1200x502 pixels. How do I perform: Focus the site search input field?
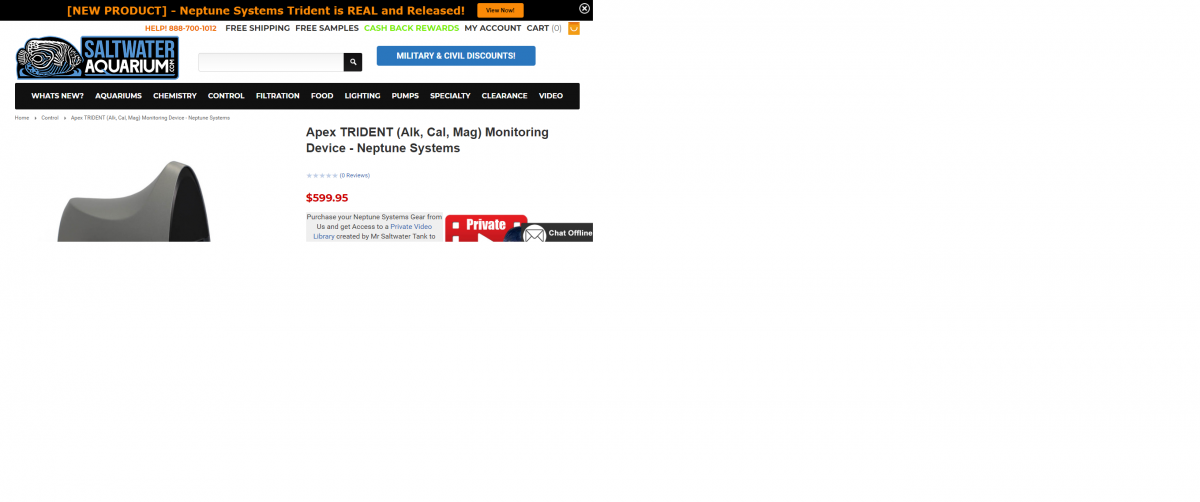[271, 62]
